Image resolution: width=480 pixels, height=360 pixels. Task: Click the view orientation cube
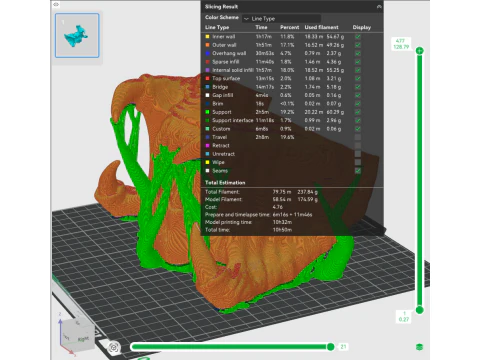77,335
